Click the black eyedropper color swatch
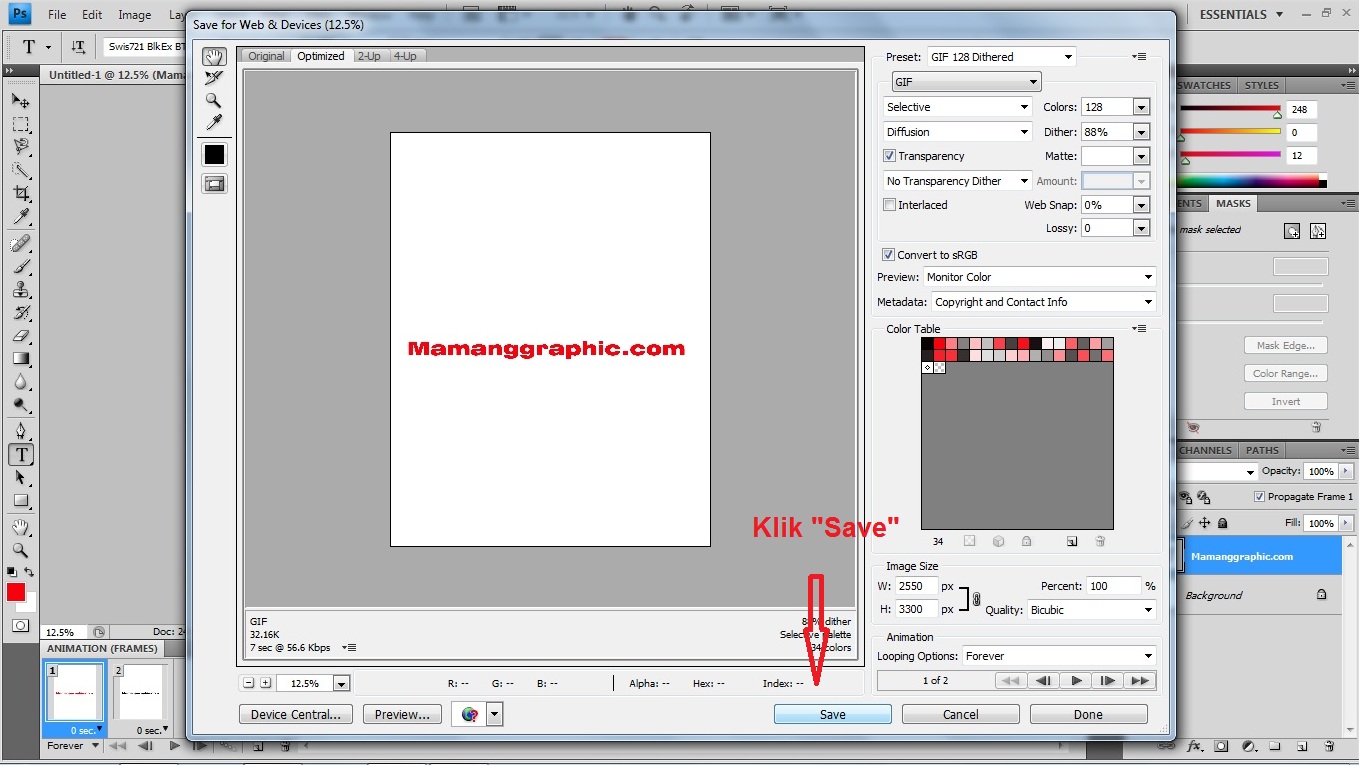 (x=212, y=153)
